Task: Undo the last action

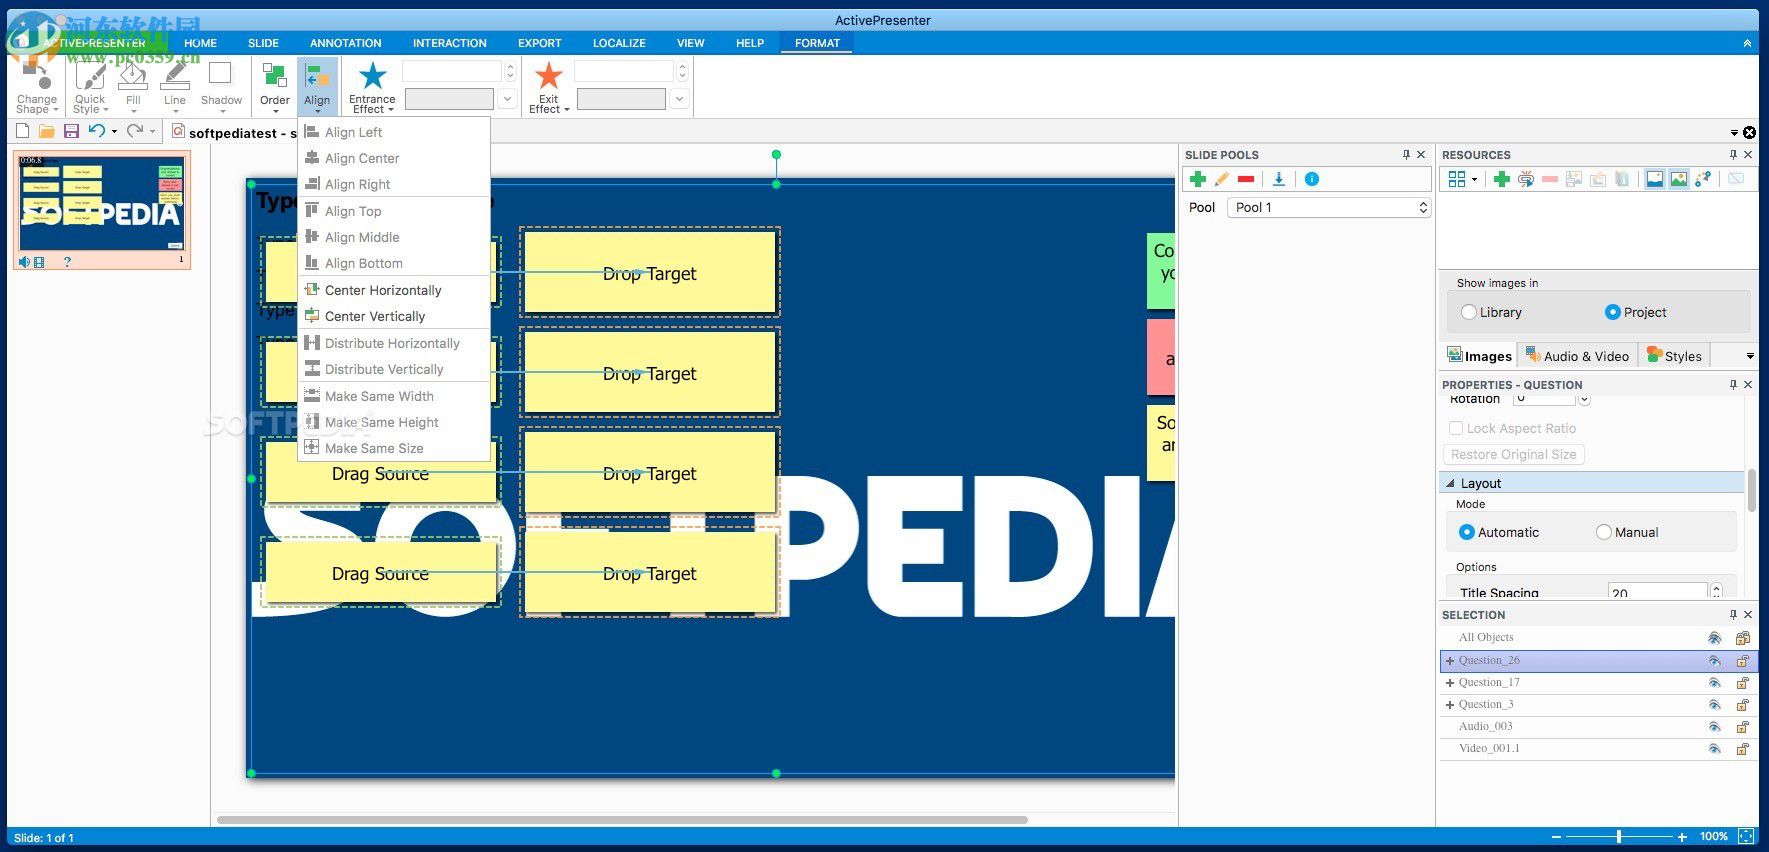Action: point(96,131)
